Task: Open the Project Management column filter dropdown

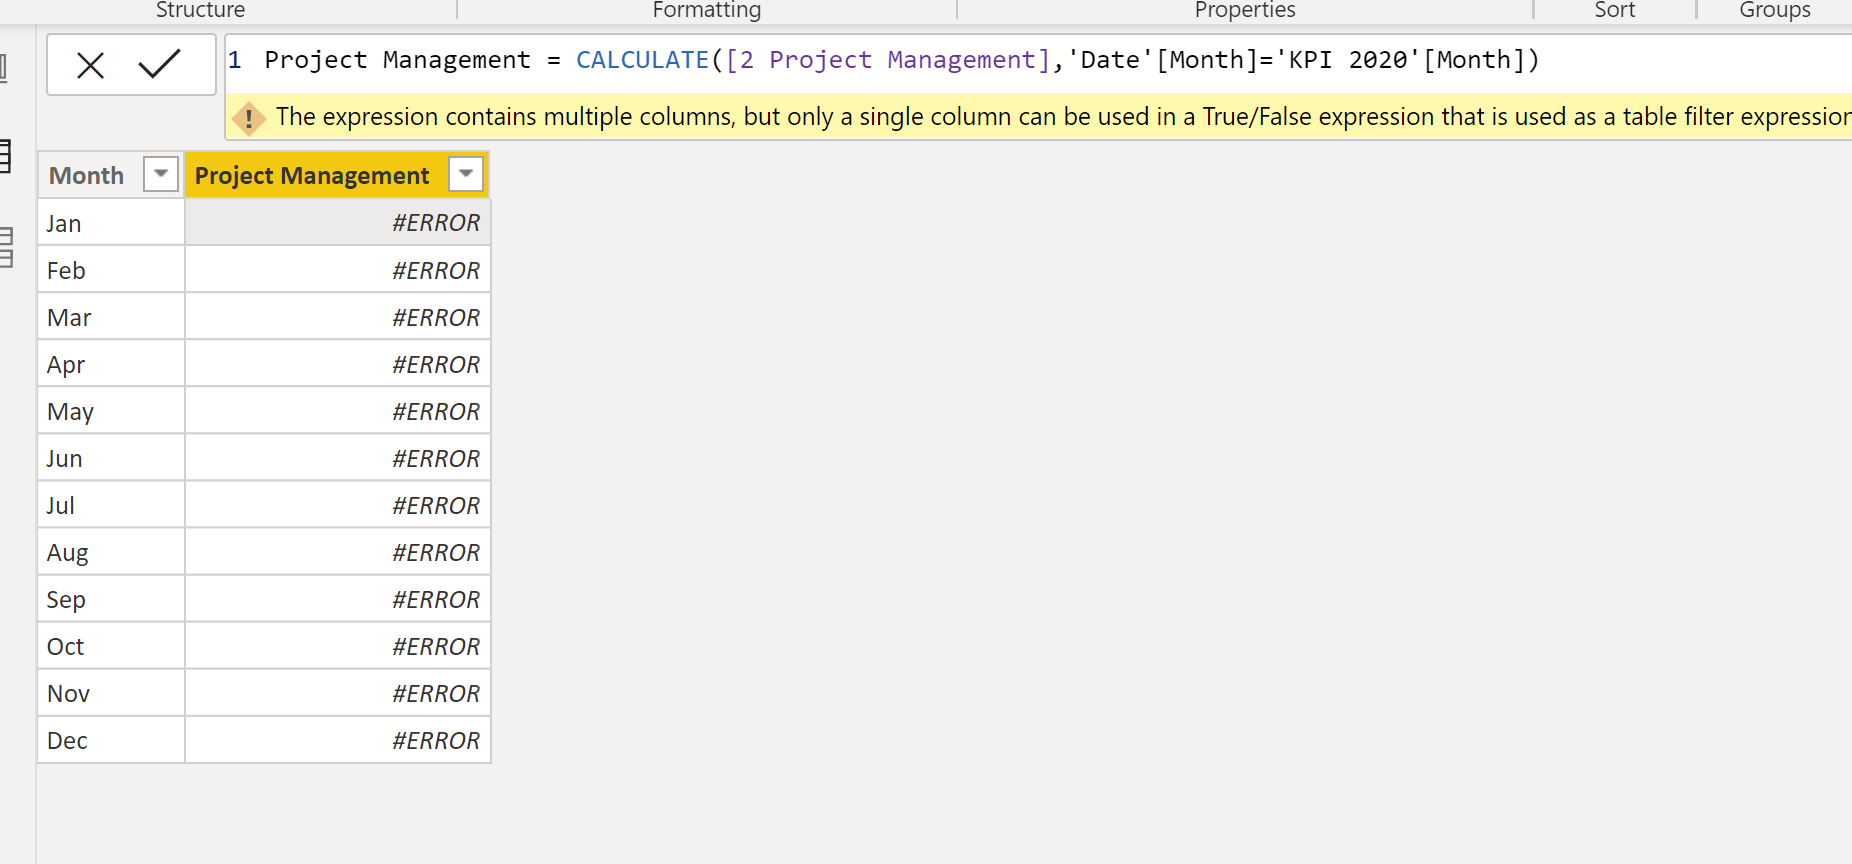Action: (466, 174)
